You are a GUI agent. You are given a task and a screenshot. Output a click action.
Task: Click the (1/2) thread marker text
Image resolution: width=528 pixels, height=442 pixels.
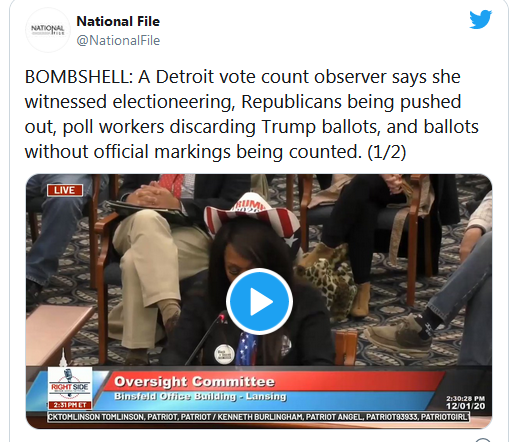387,151
